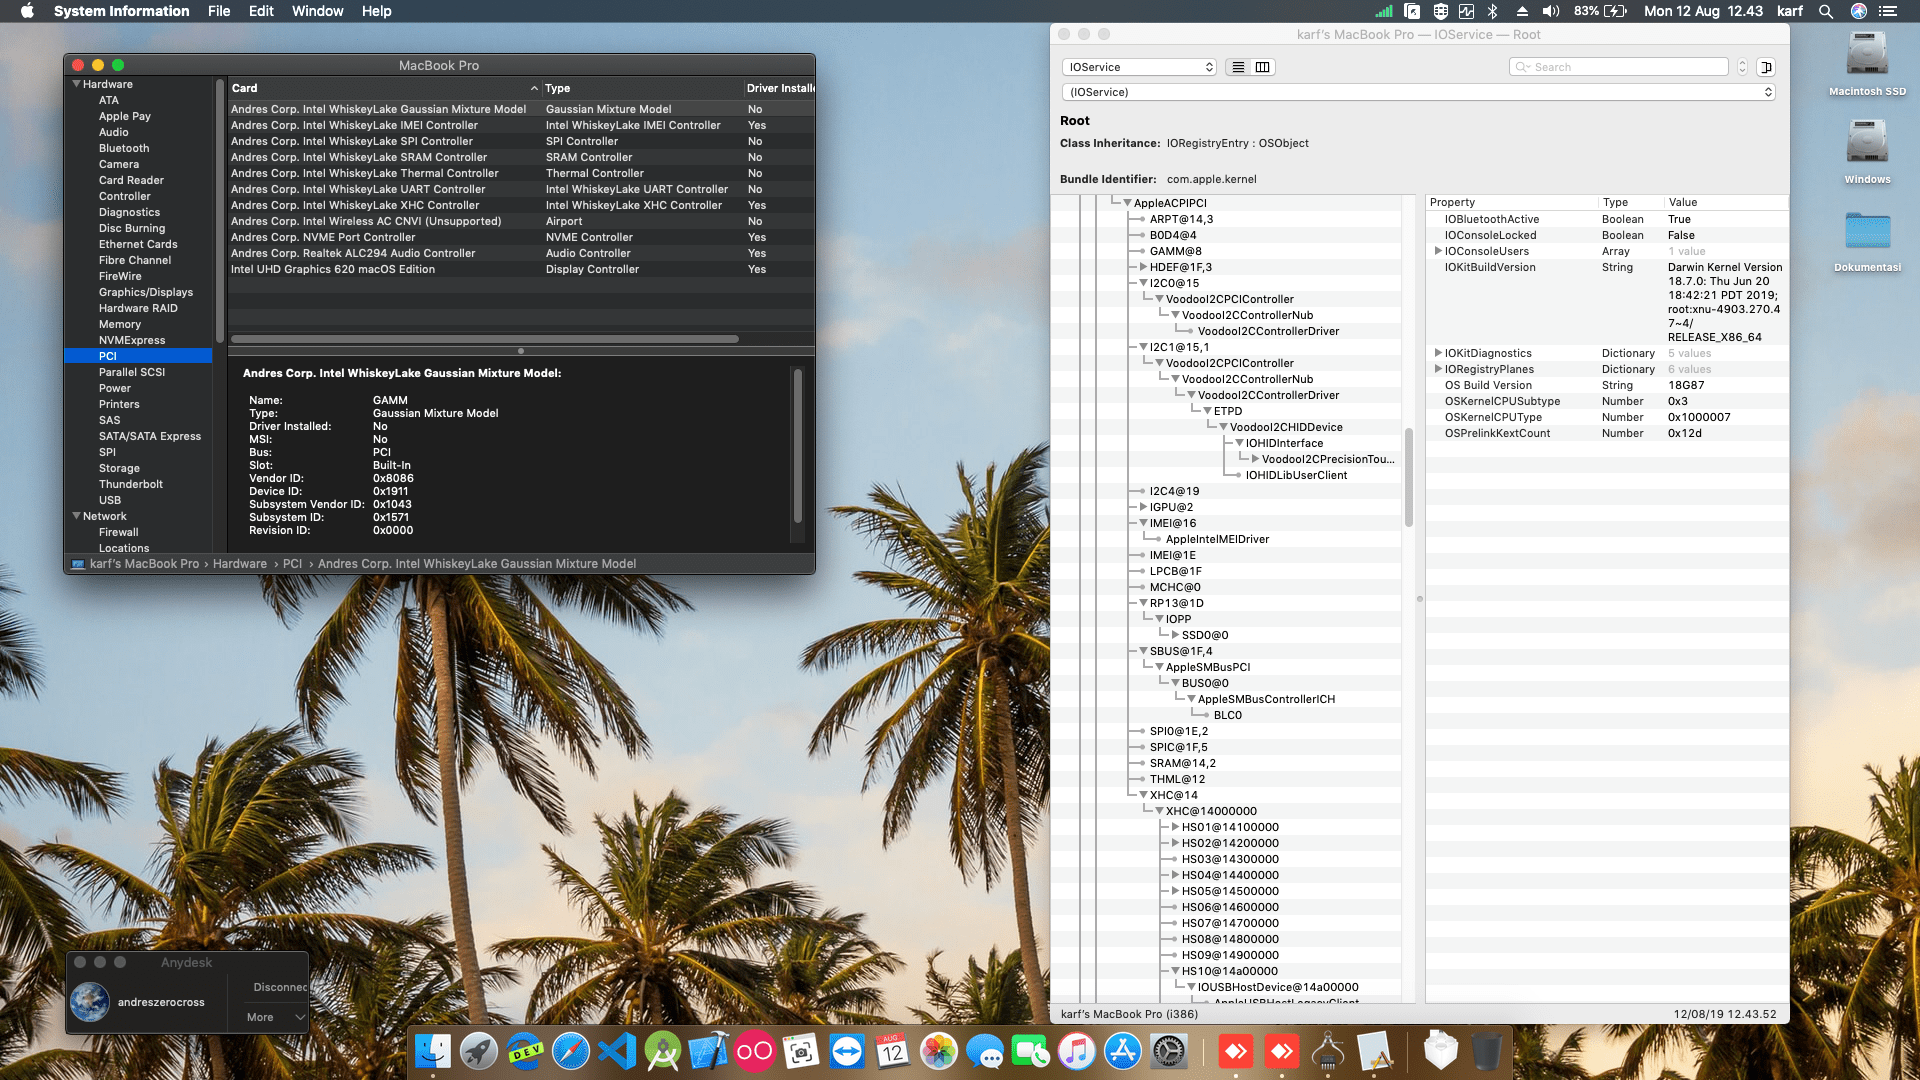Open the karf user menu
Viewport: 1920px width, 1080px height.
pos(1790,11)
